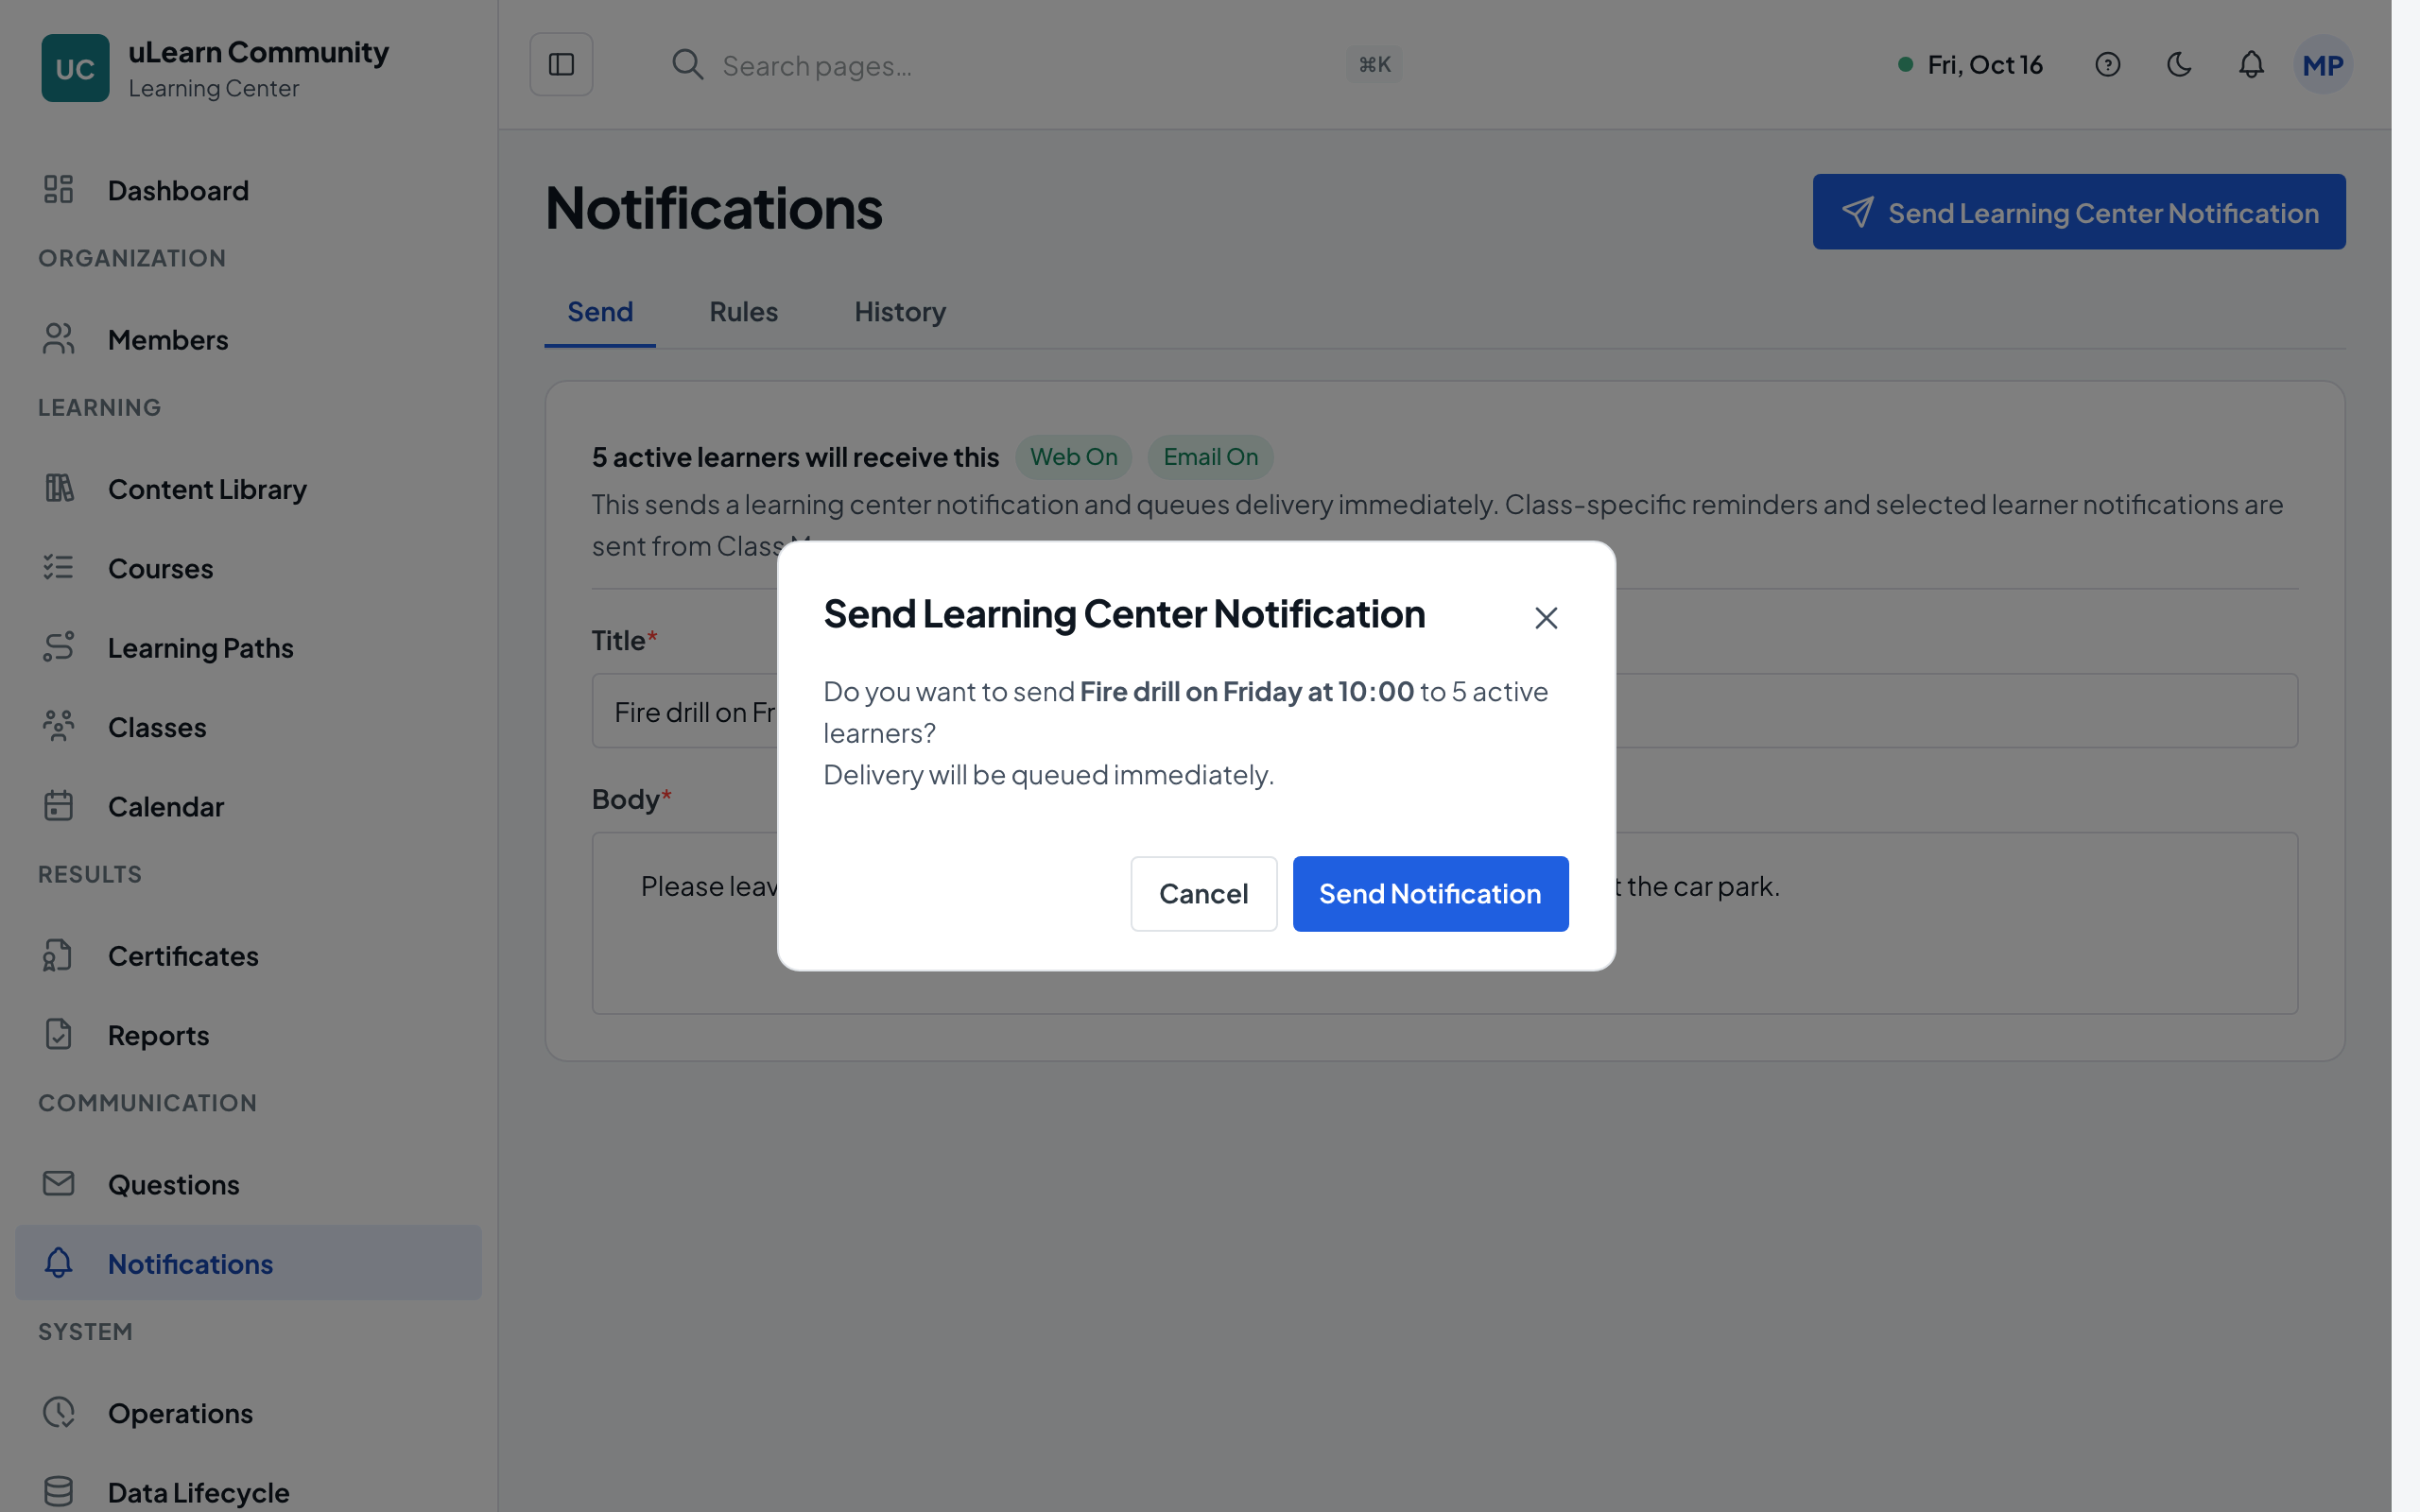Click the Body text area
The height and width of the screenshot is (1512, 2420).
(x=1445, y=923)
